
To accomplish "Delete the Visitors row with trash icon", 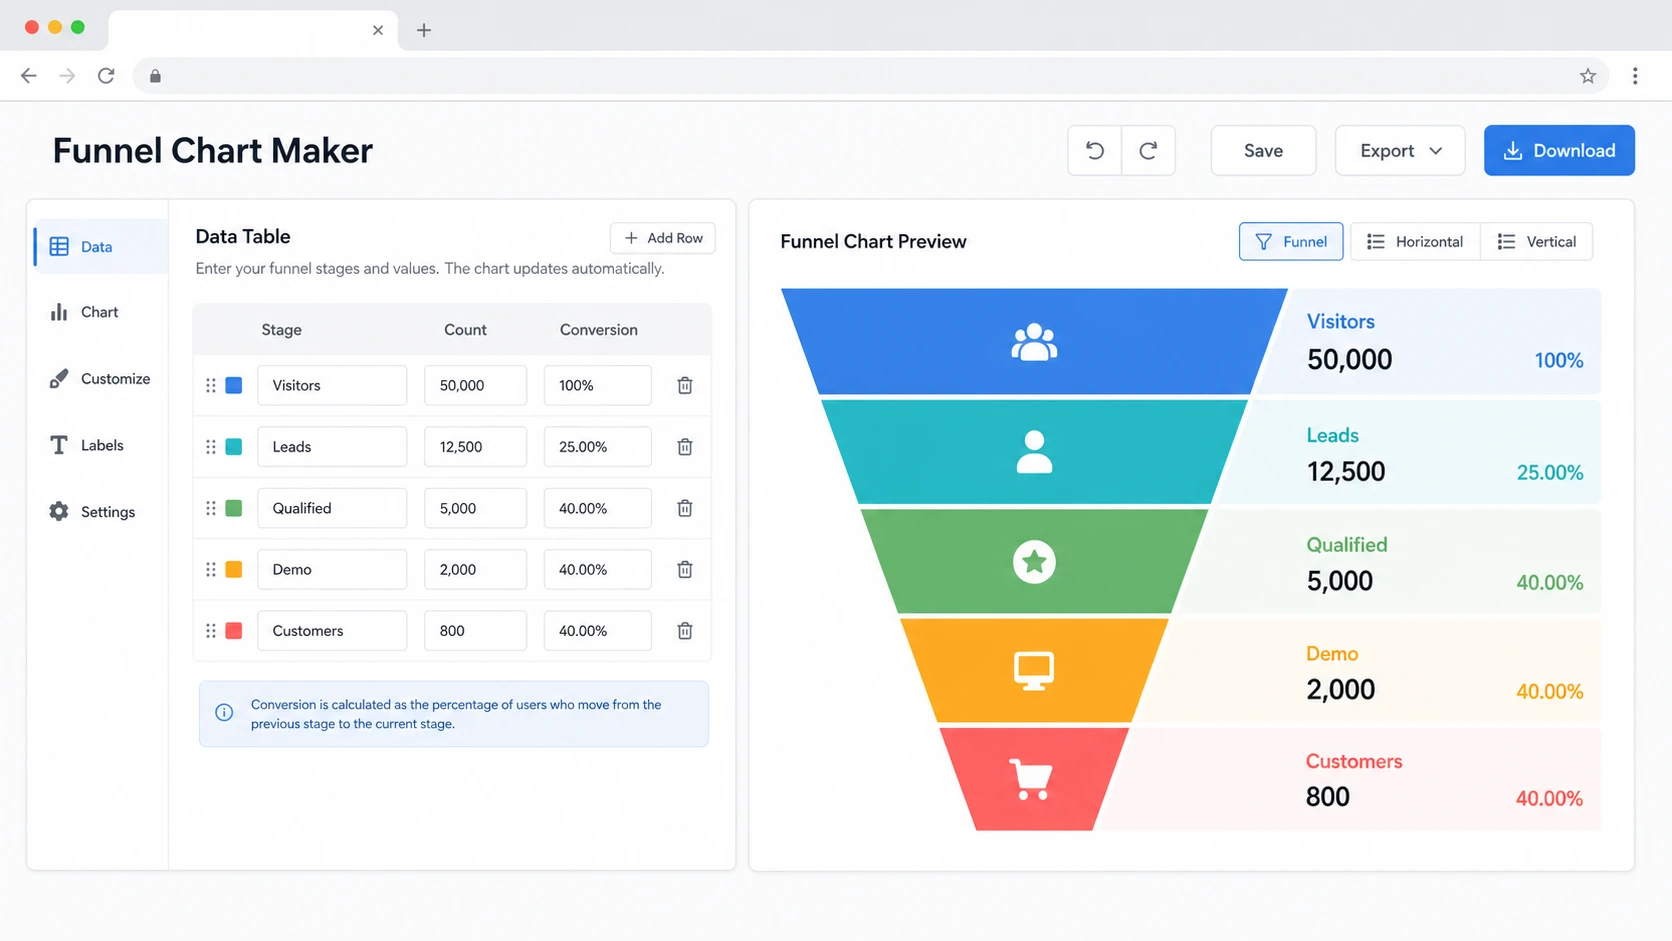I will click(685, 385).
